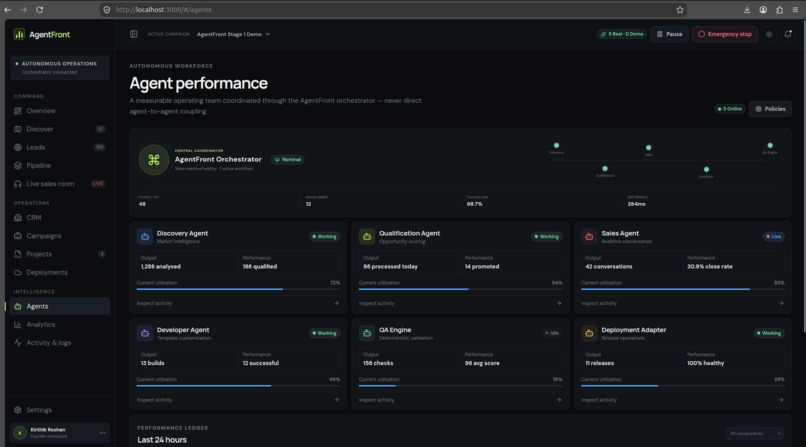Click the Discovery Agent utilization bar
The height and width of the screenshot is (447, 806).
238,289
